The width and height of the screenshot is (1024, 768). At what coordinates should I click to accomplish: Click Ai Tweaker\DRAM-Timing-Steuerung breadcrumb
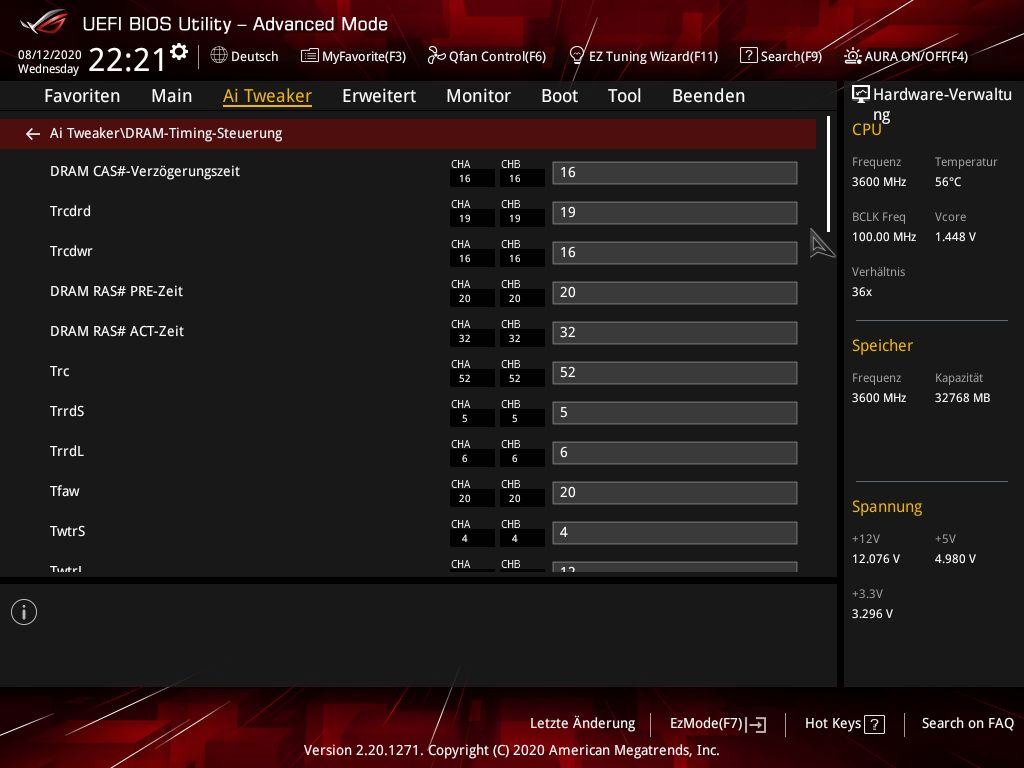[x=166, y=133]
